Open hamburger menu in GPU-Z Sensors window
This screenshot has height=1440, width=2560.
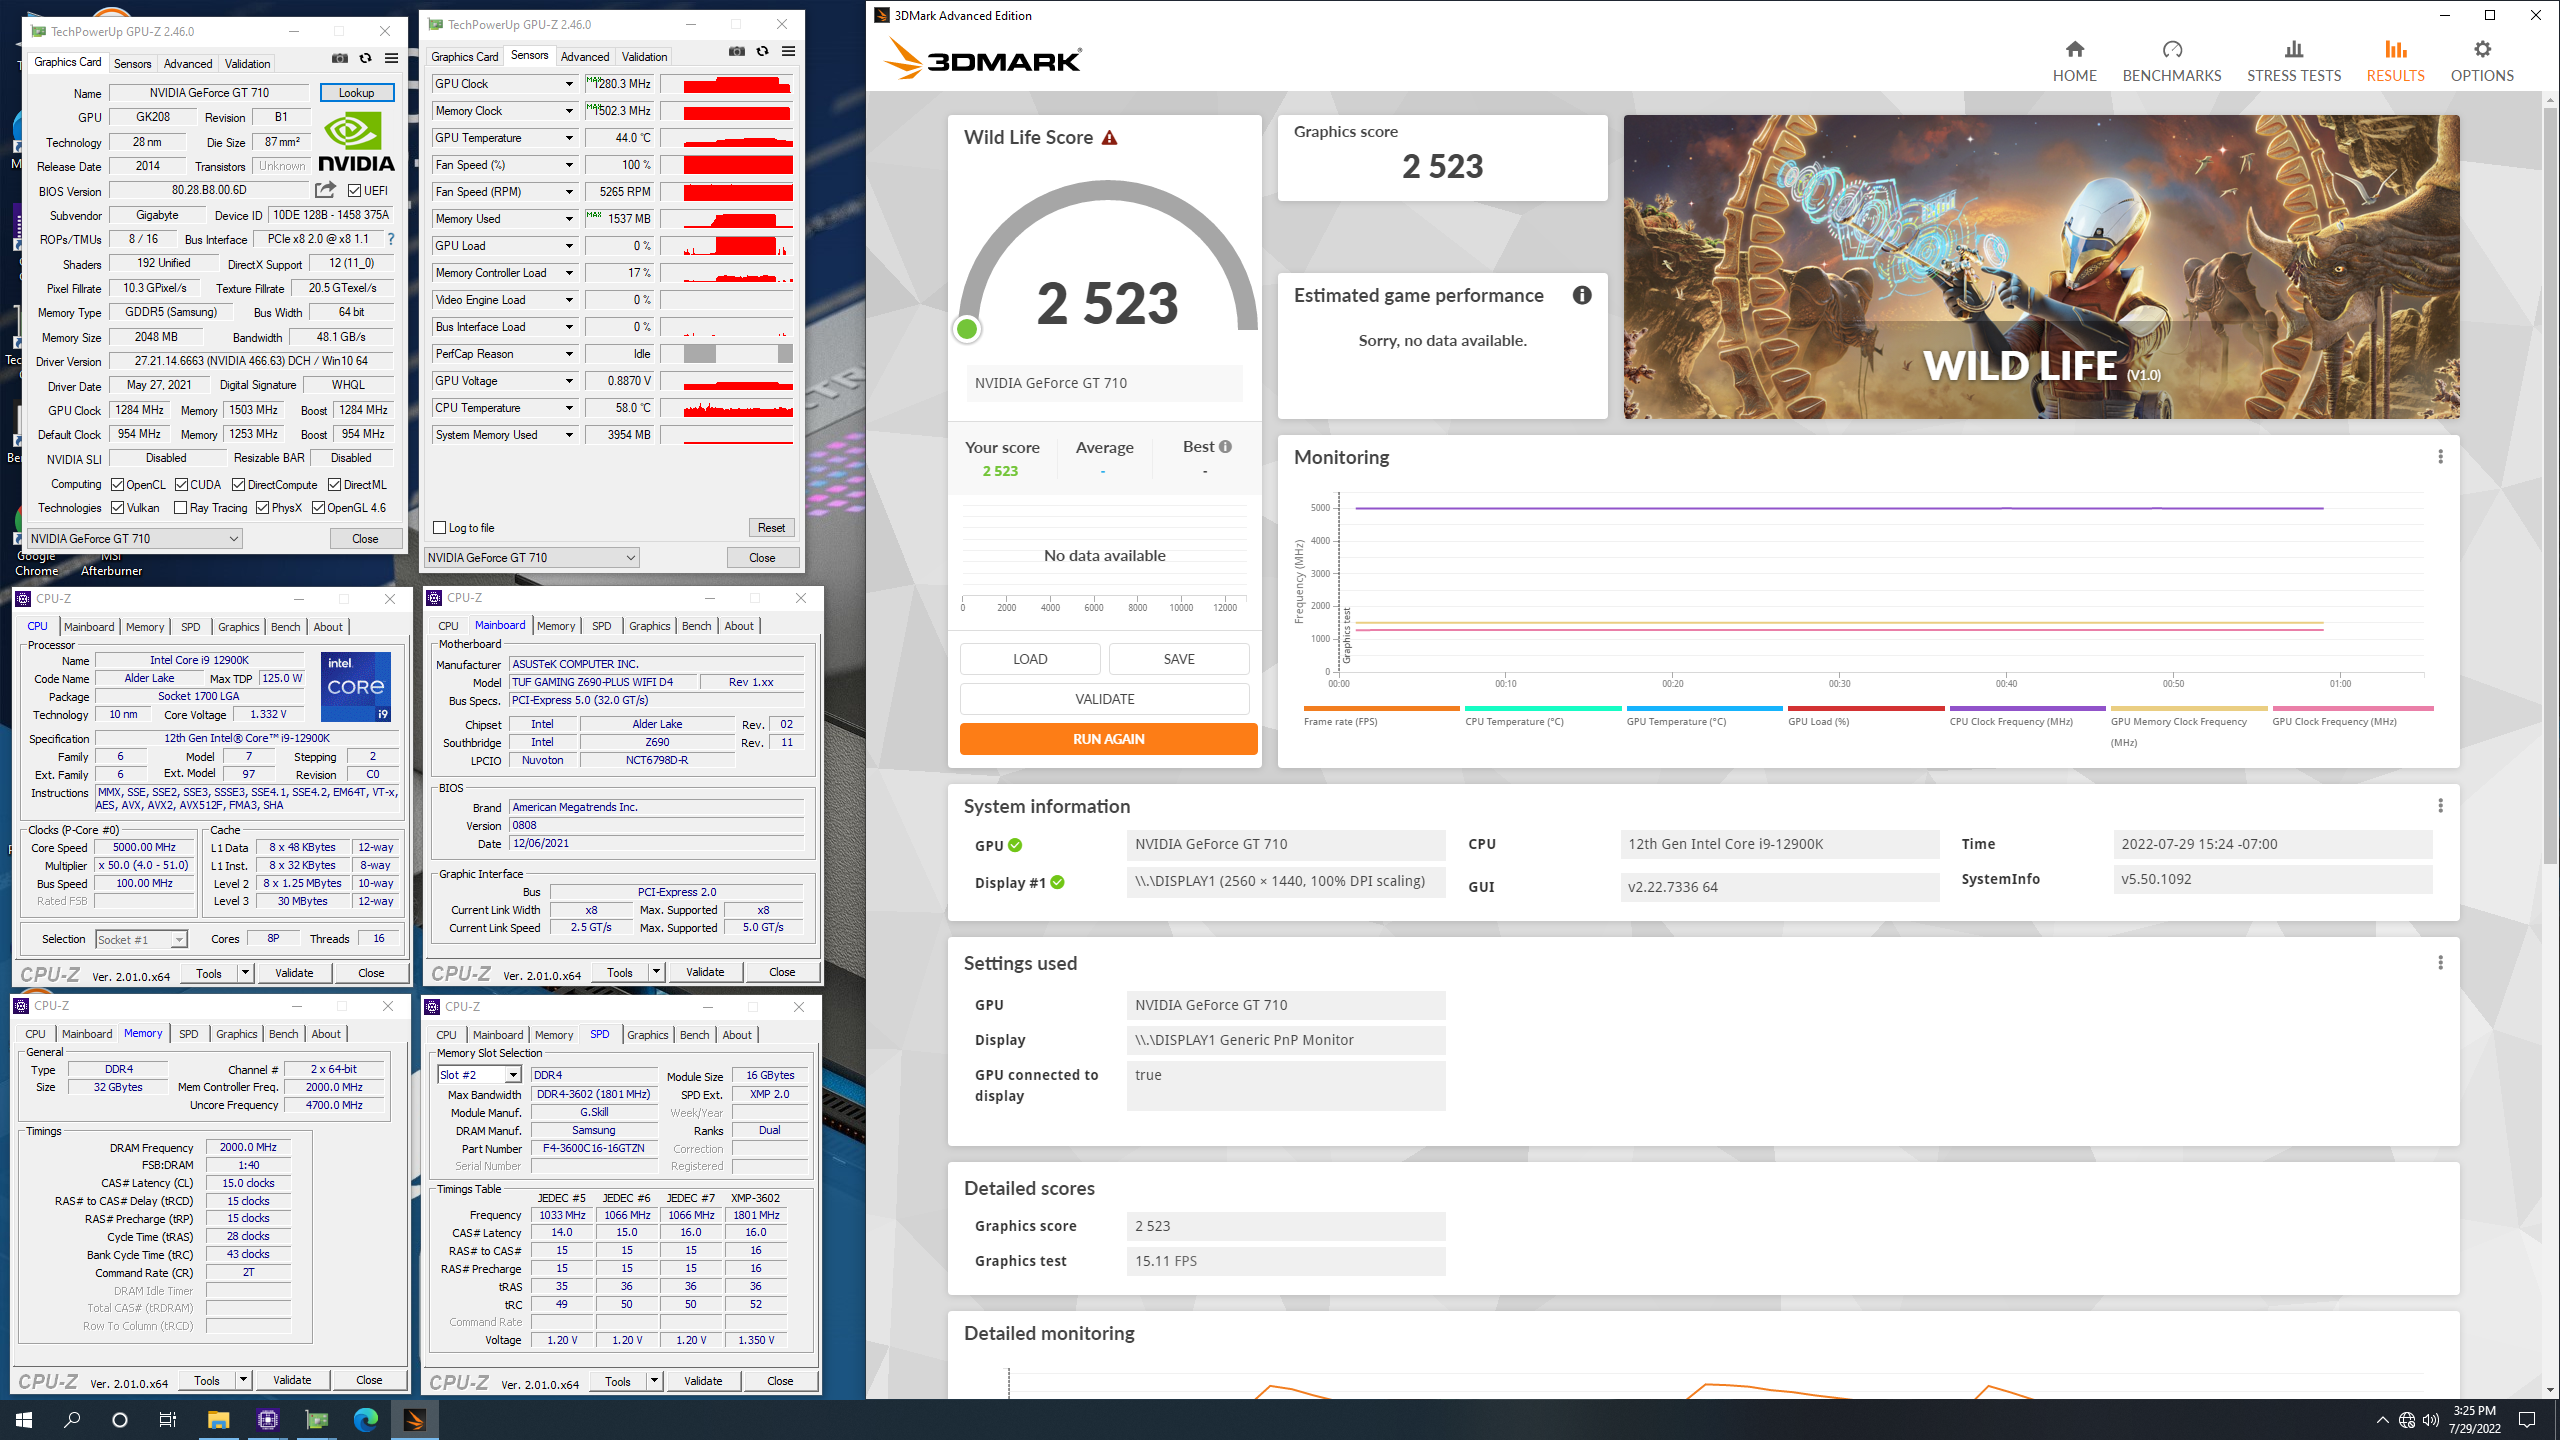(788, 52)
